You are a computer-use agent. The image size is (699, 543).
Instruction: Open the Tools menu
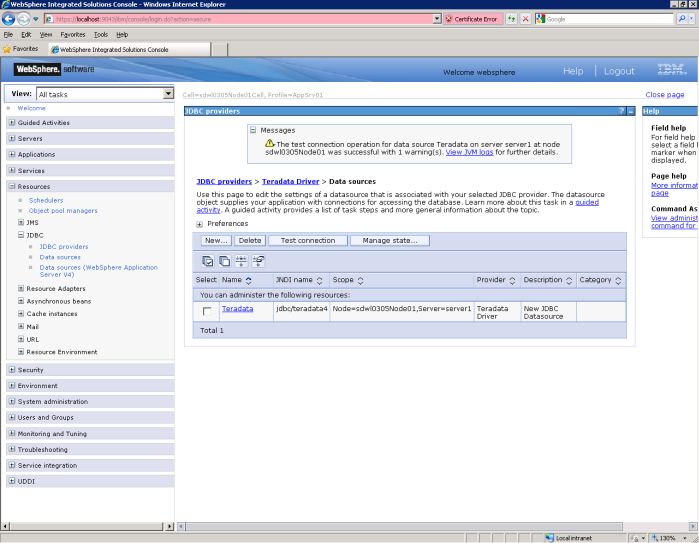[101, 34]
